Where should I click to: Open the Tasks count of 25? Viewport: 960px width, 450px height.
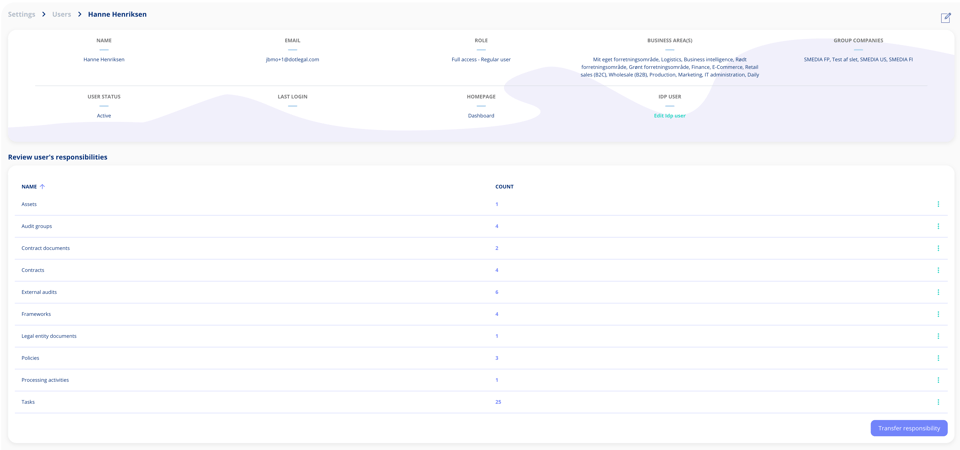click(498, 402)
